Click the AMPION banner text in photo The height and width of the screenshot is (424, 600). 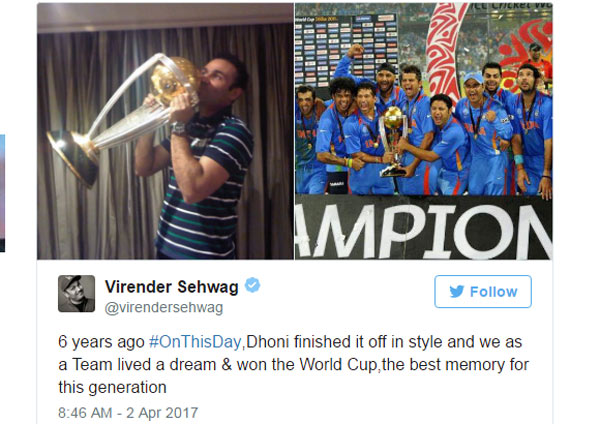(424, 230)
